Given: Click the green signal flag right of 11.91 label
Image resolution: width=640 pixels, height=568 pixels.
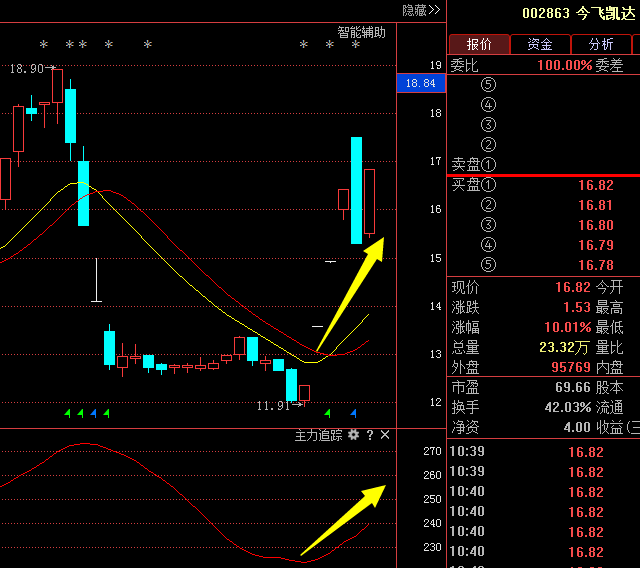Looking at the screenshot, I should tap(327, 413).
